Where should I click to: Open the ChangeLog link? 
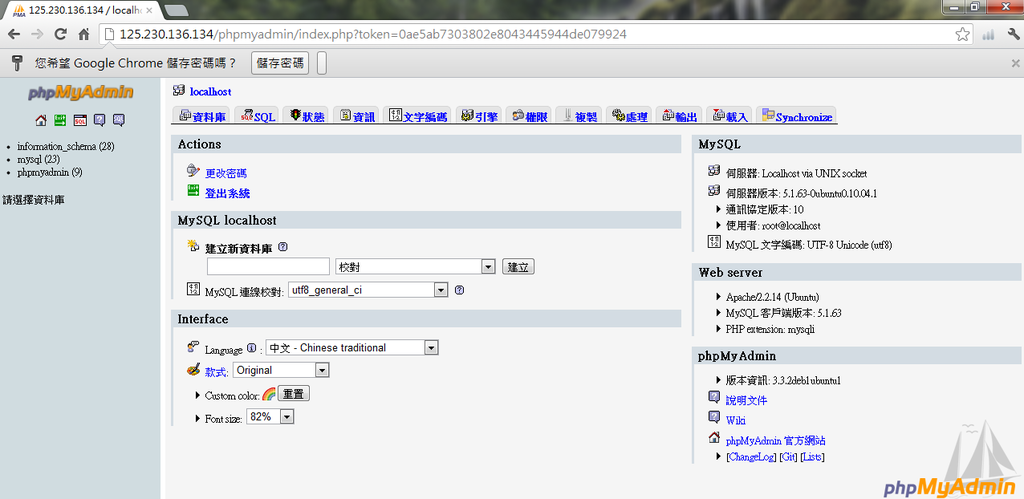coord(752,457)
